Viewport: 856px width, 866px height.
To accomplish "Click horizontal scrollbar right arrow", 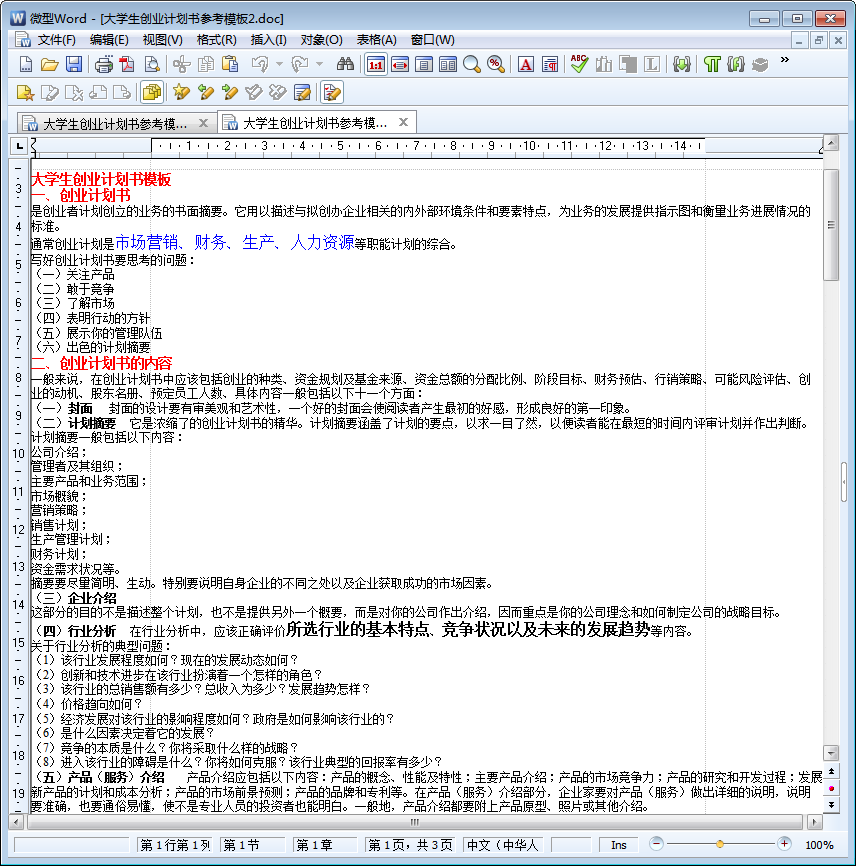I will [814, 822].
